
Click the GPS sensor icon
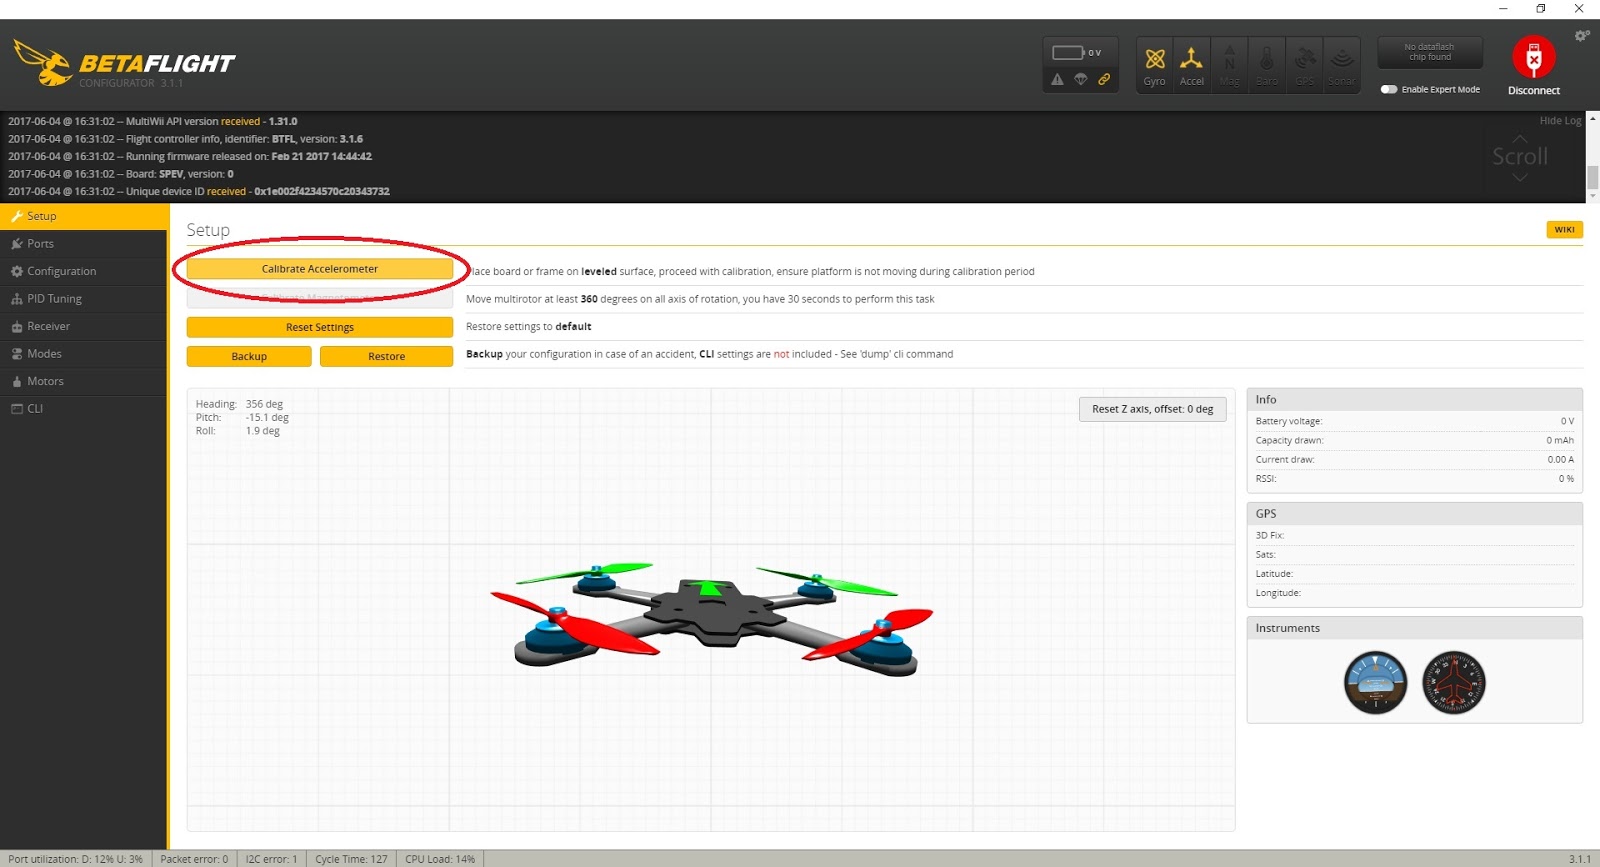(x=1305, y=60)
